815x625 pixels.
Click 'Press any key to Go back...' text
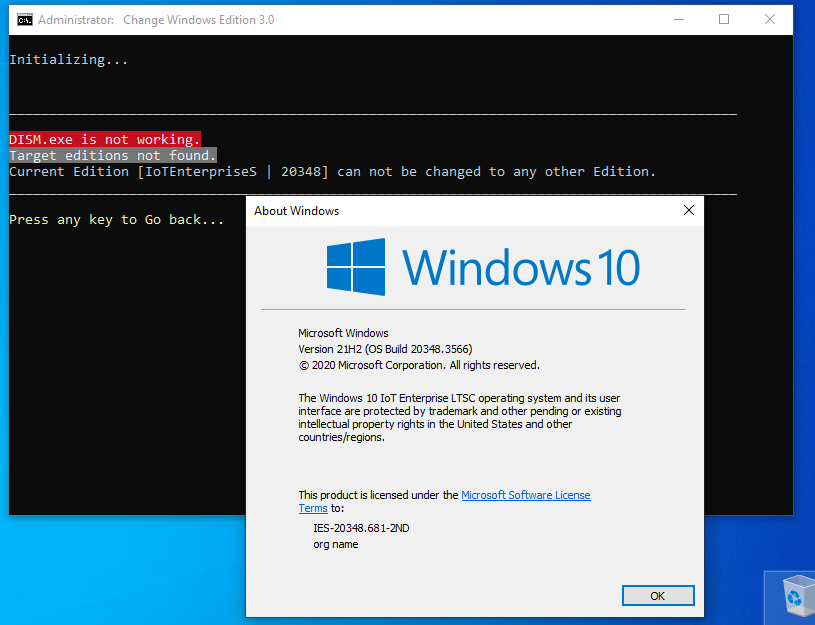tap(116, 219)
